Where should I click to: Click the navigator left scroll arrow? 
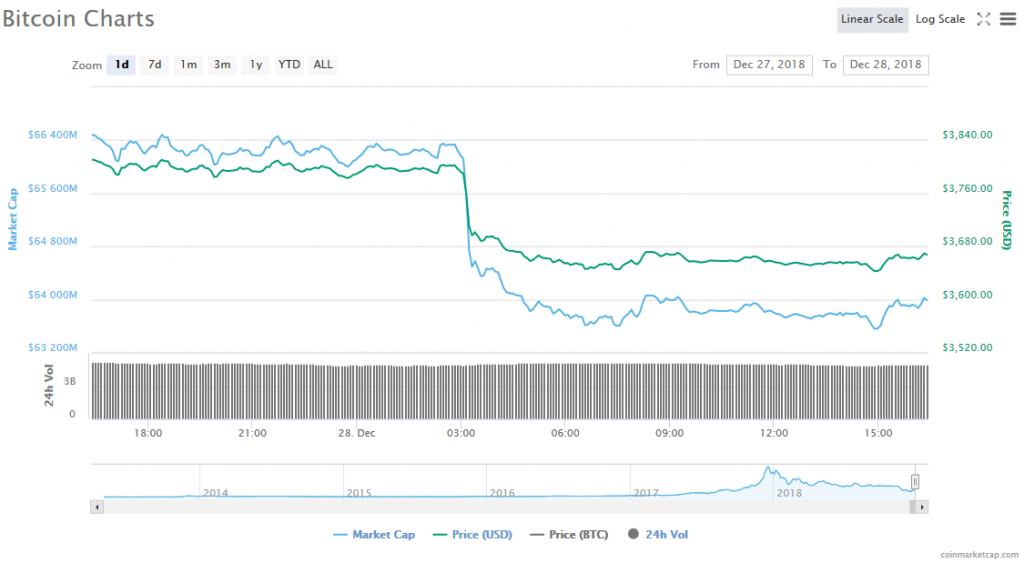(96, 507)
